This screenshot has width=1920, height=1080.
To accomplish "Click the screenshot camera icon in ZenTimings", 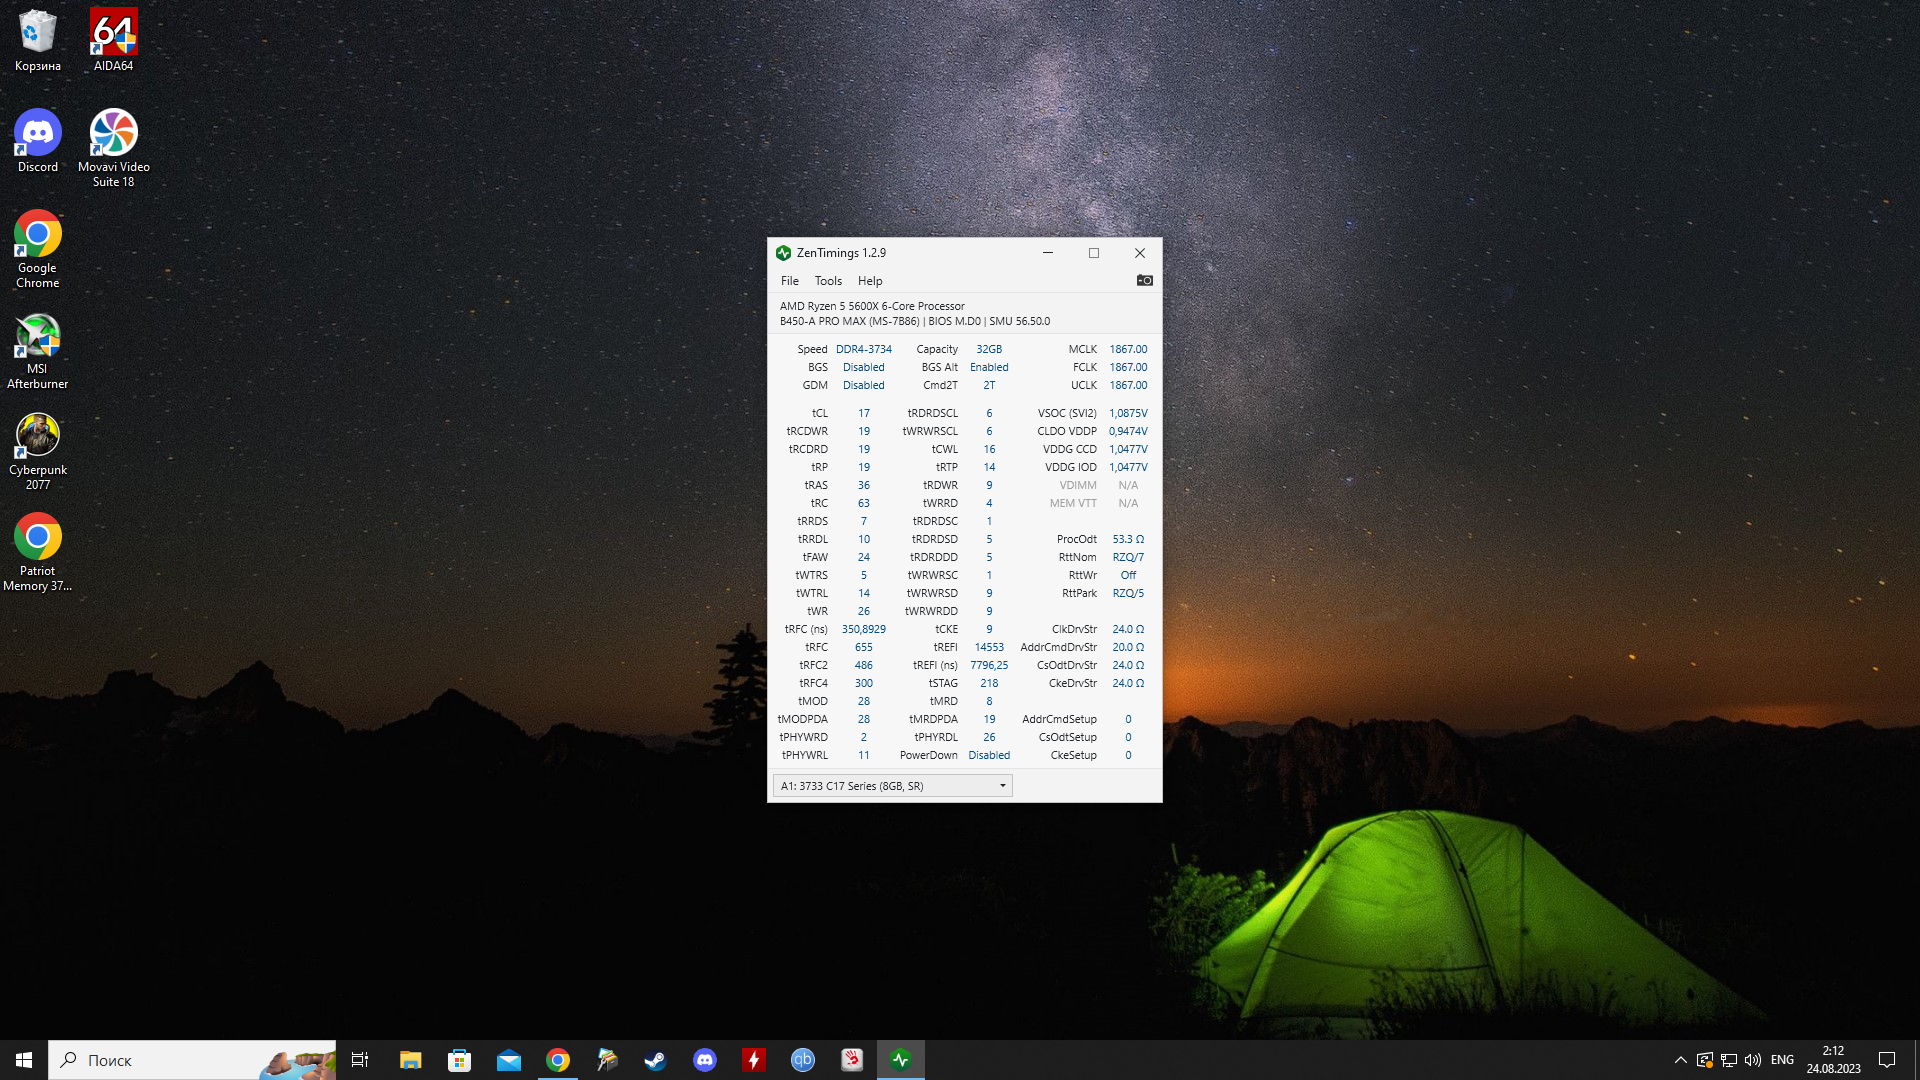I will [x=1145, y=281].
